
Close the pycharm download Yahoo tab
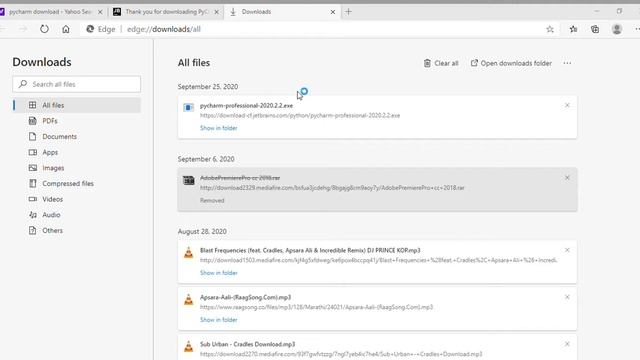click(x=100, y=12)
